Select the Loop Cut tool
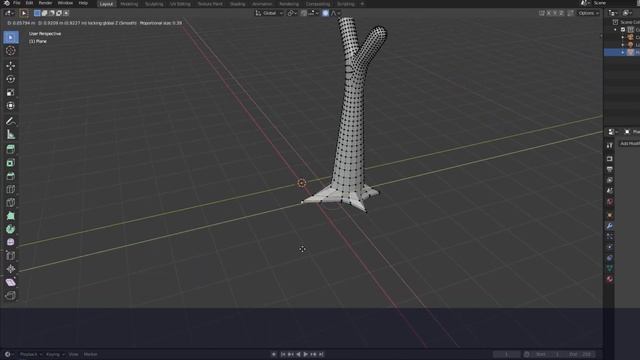The height and width of the screenshot is (360, 640). pos(11,202)
